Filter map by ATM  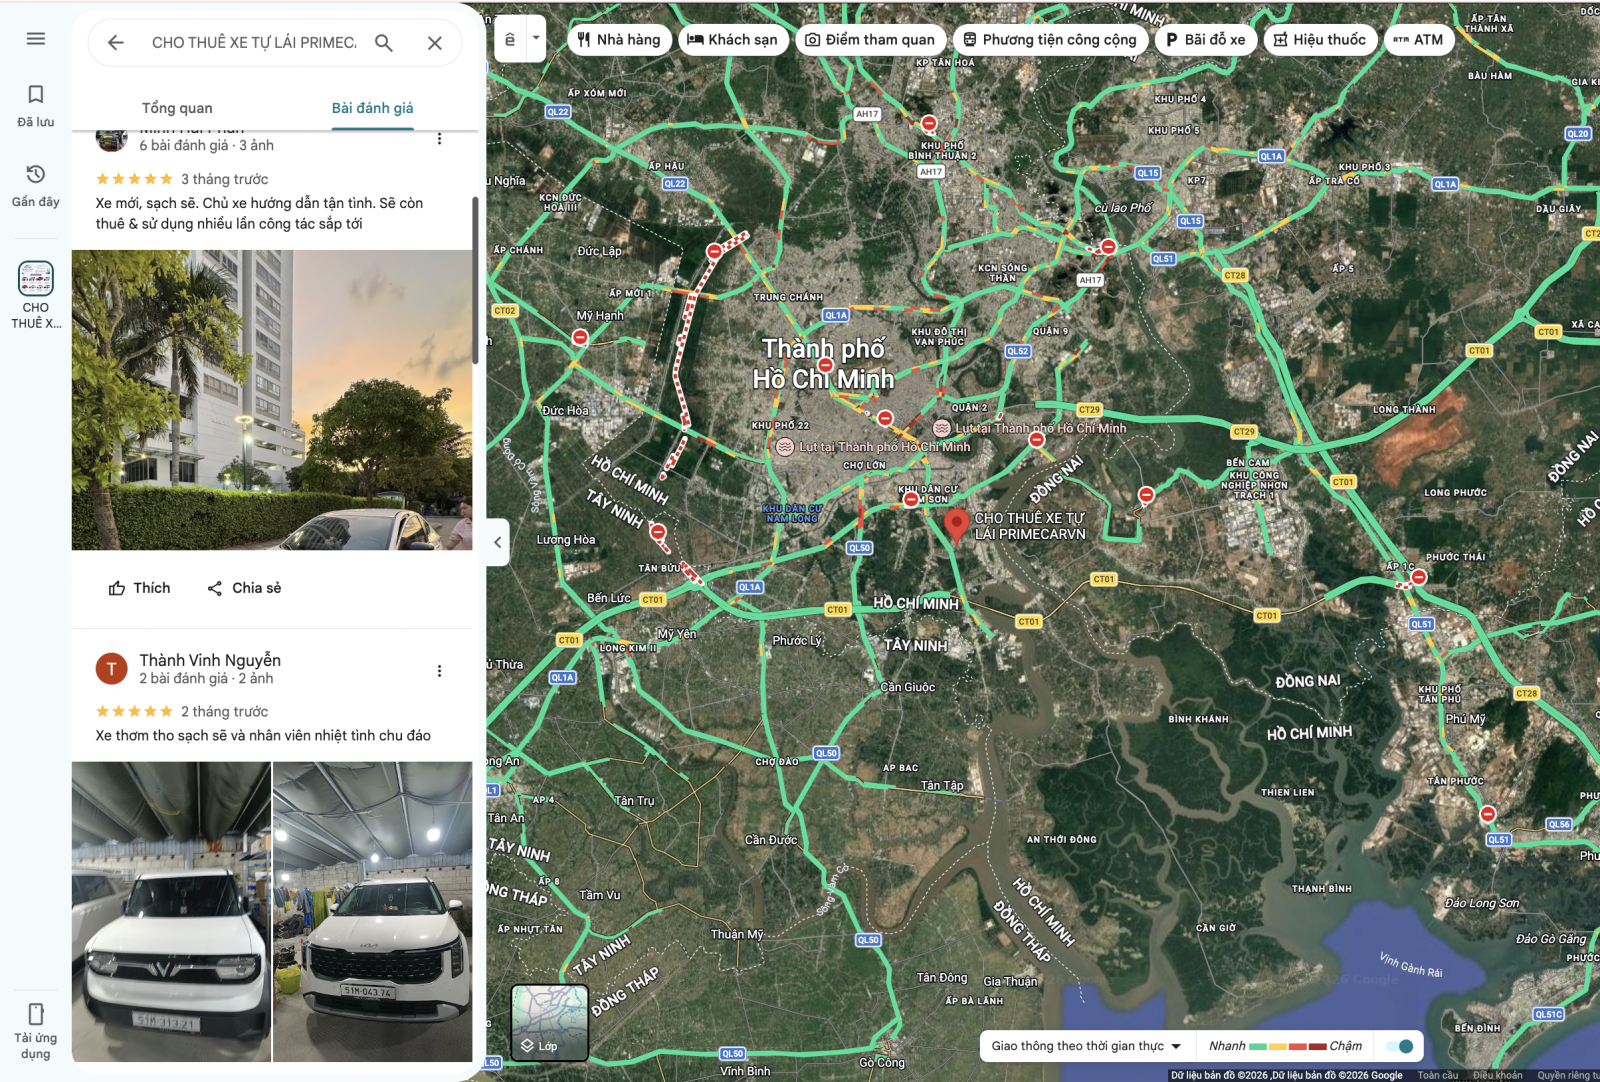[x=1419, y=40]
